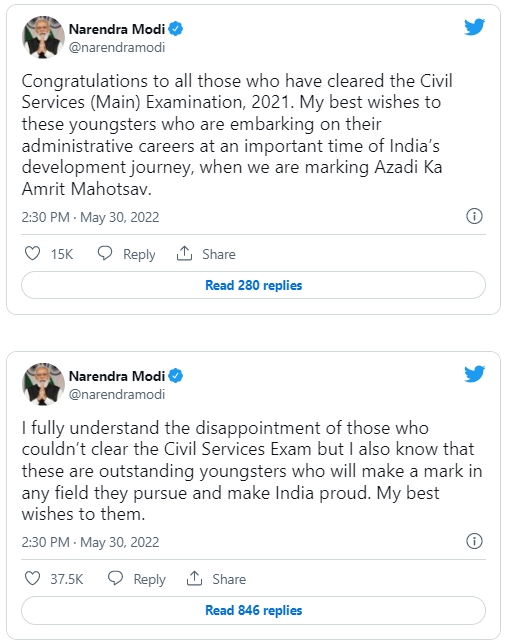513x643 pixels.
Task: Open the info icon on first tweet
Action: tap(474, 216)
